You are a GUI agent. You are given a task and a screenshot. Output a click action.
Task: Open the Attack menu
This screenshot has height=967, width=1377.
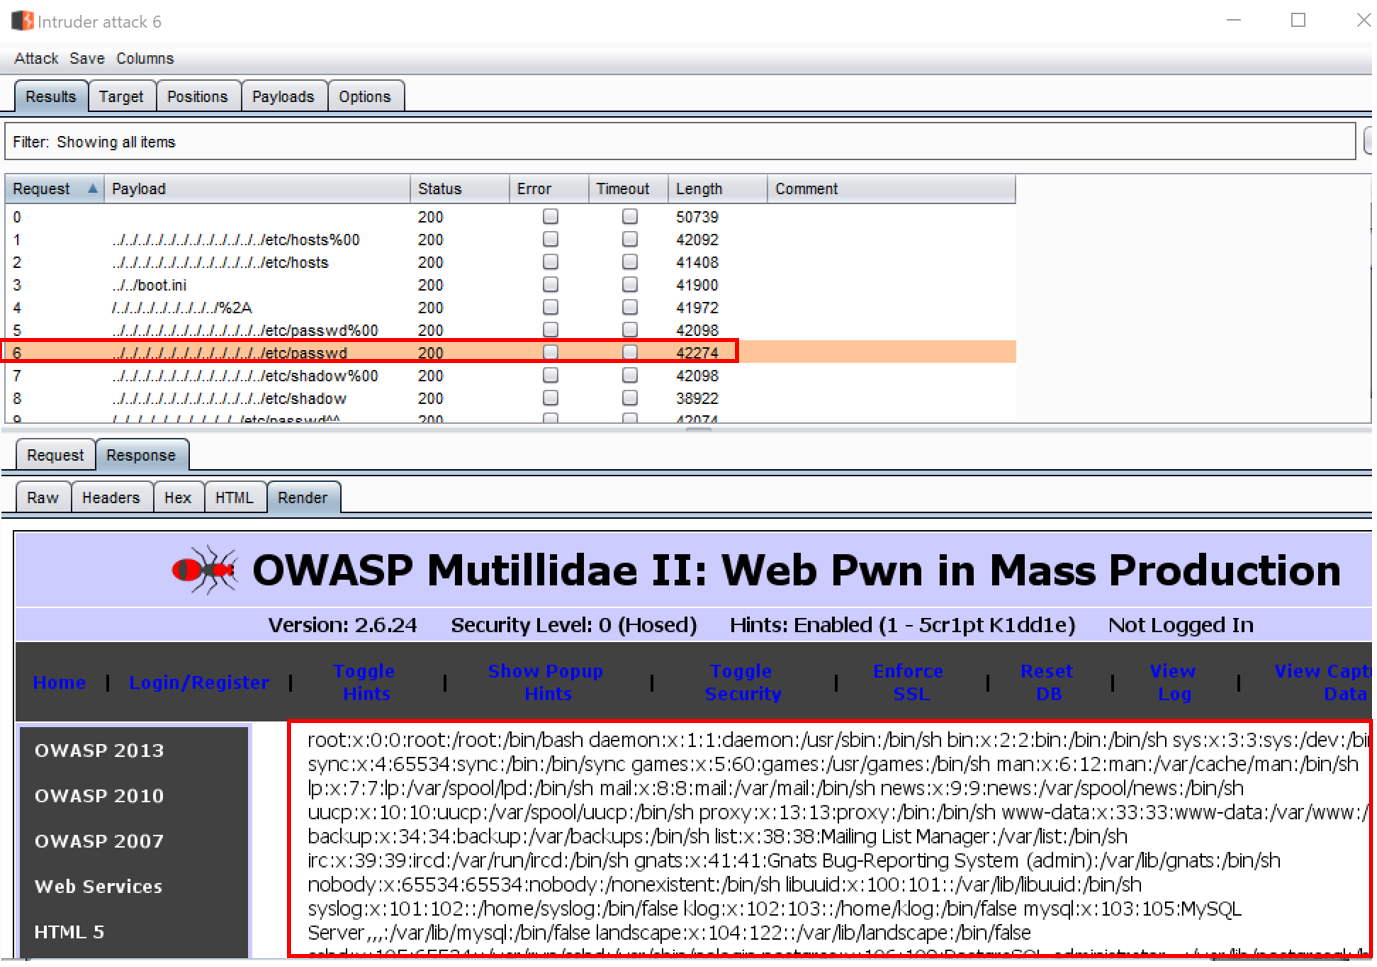pyautogui.click(x=36, y=59)
